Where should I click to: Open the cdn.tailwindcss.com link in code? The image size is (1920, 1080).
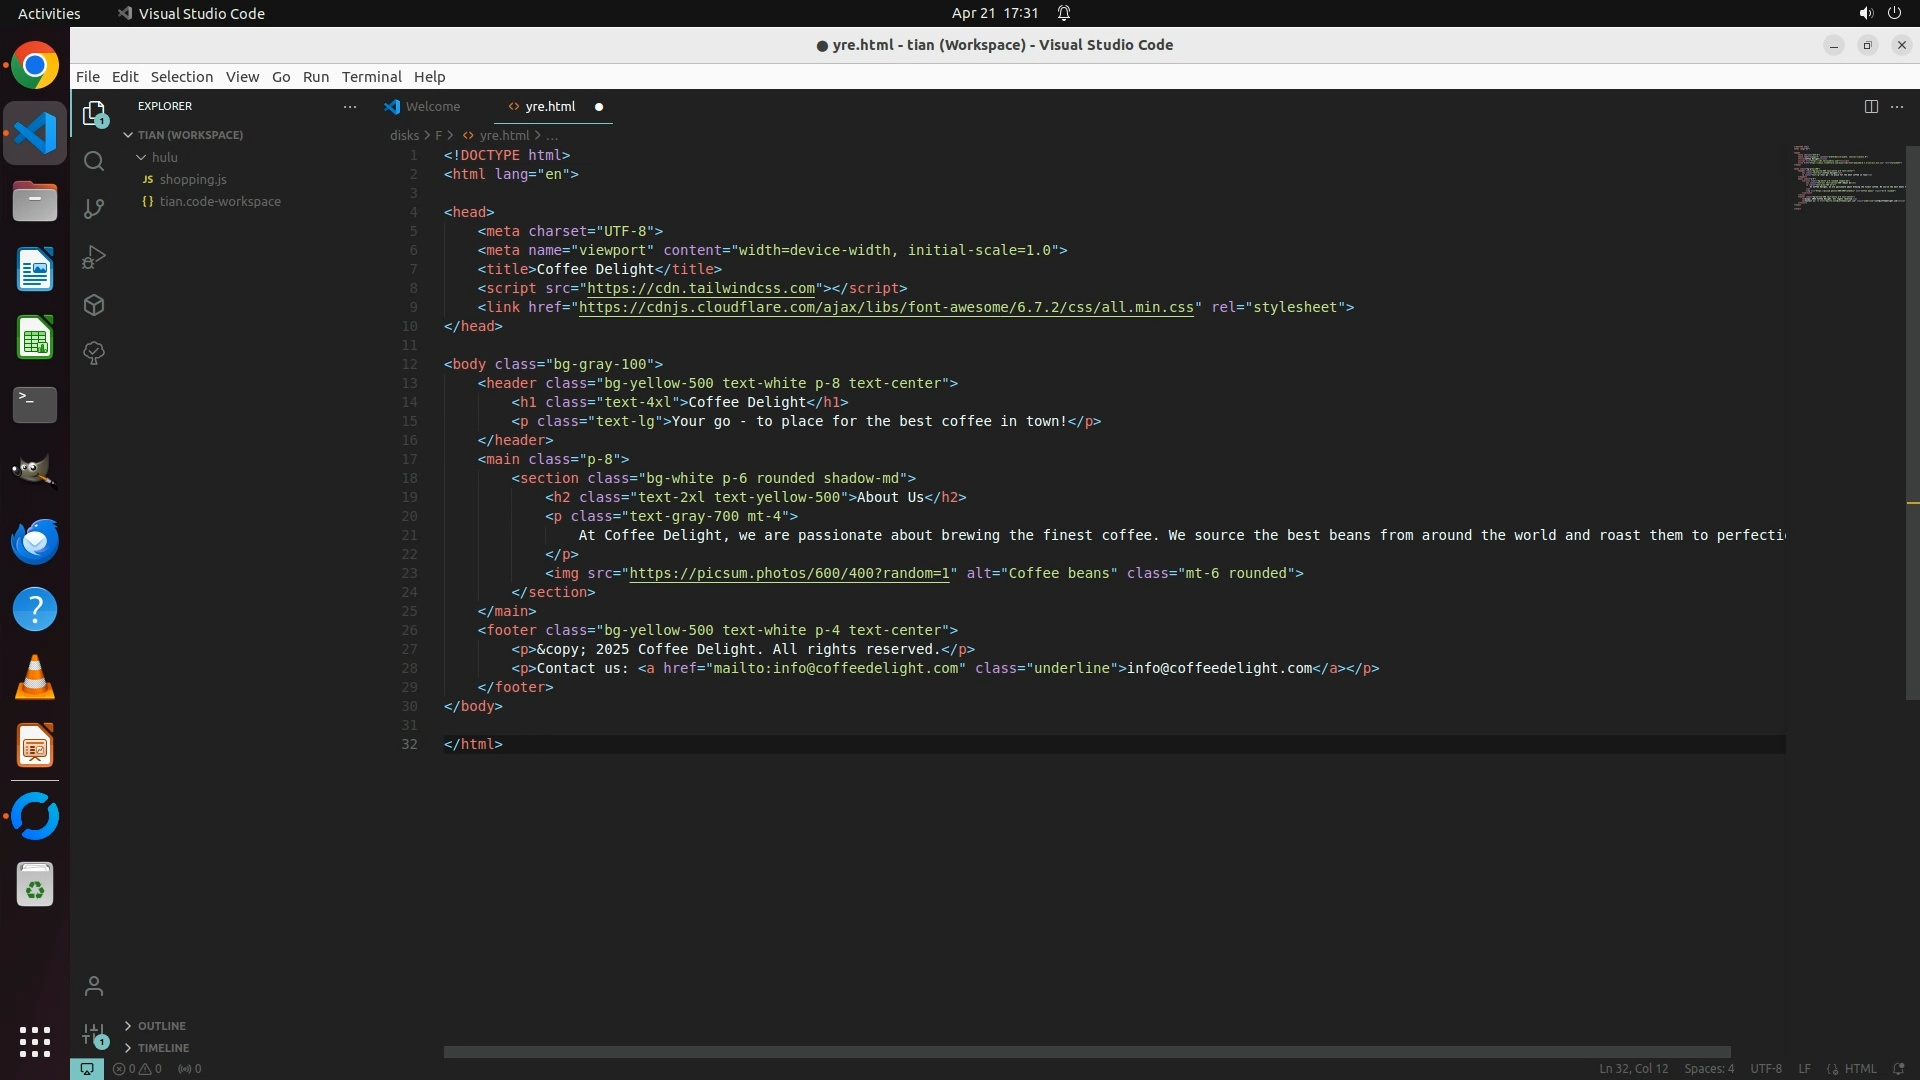[x=701, y=288]
